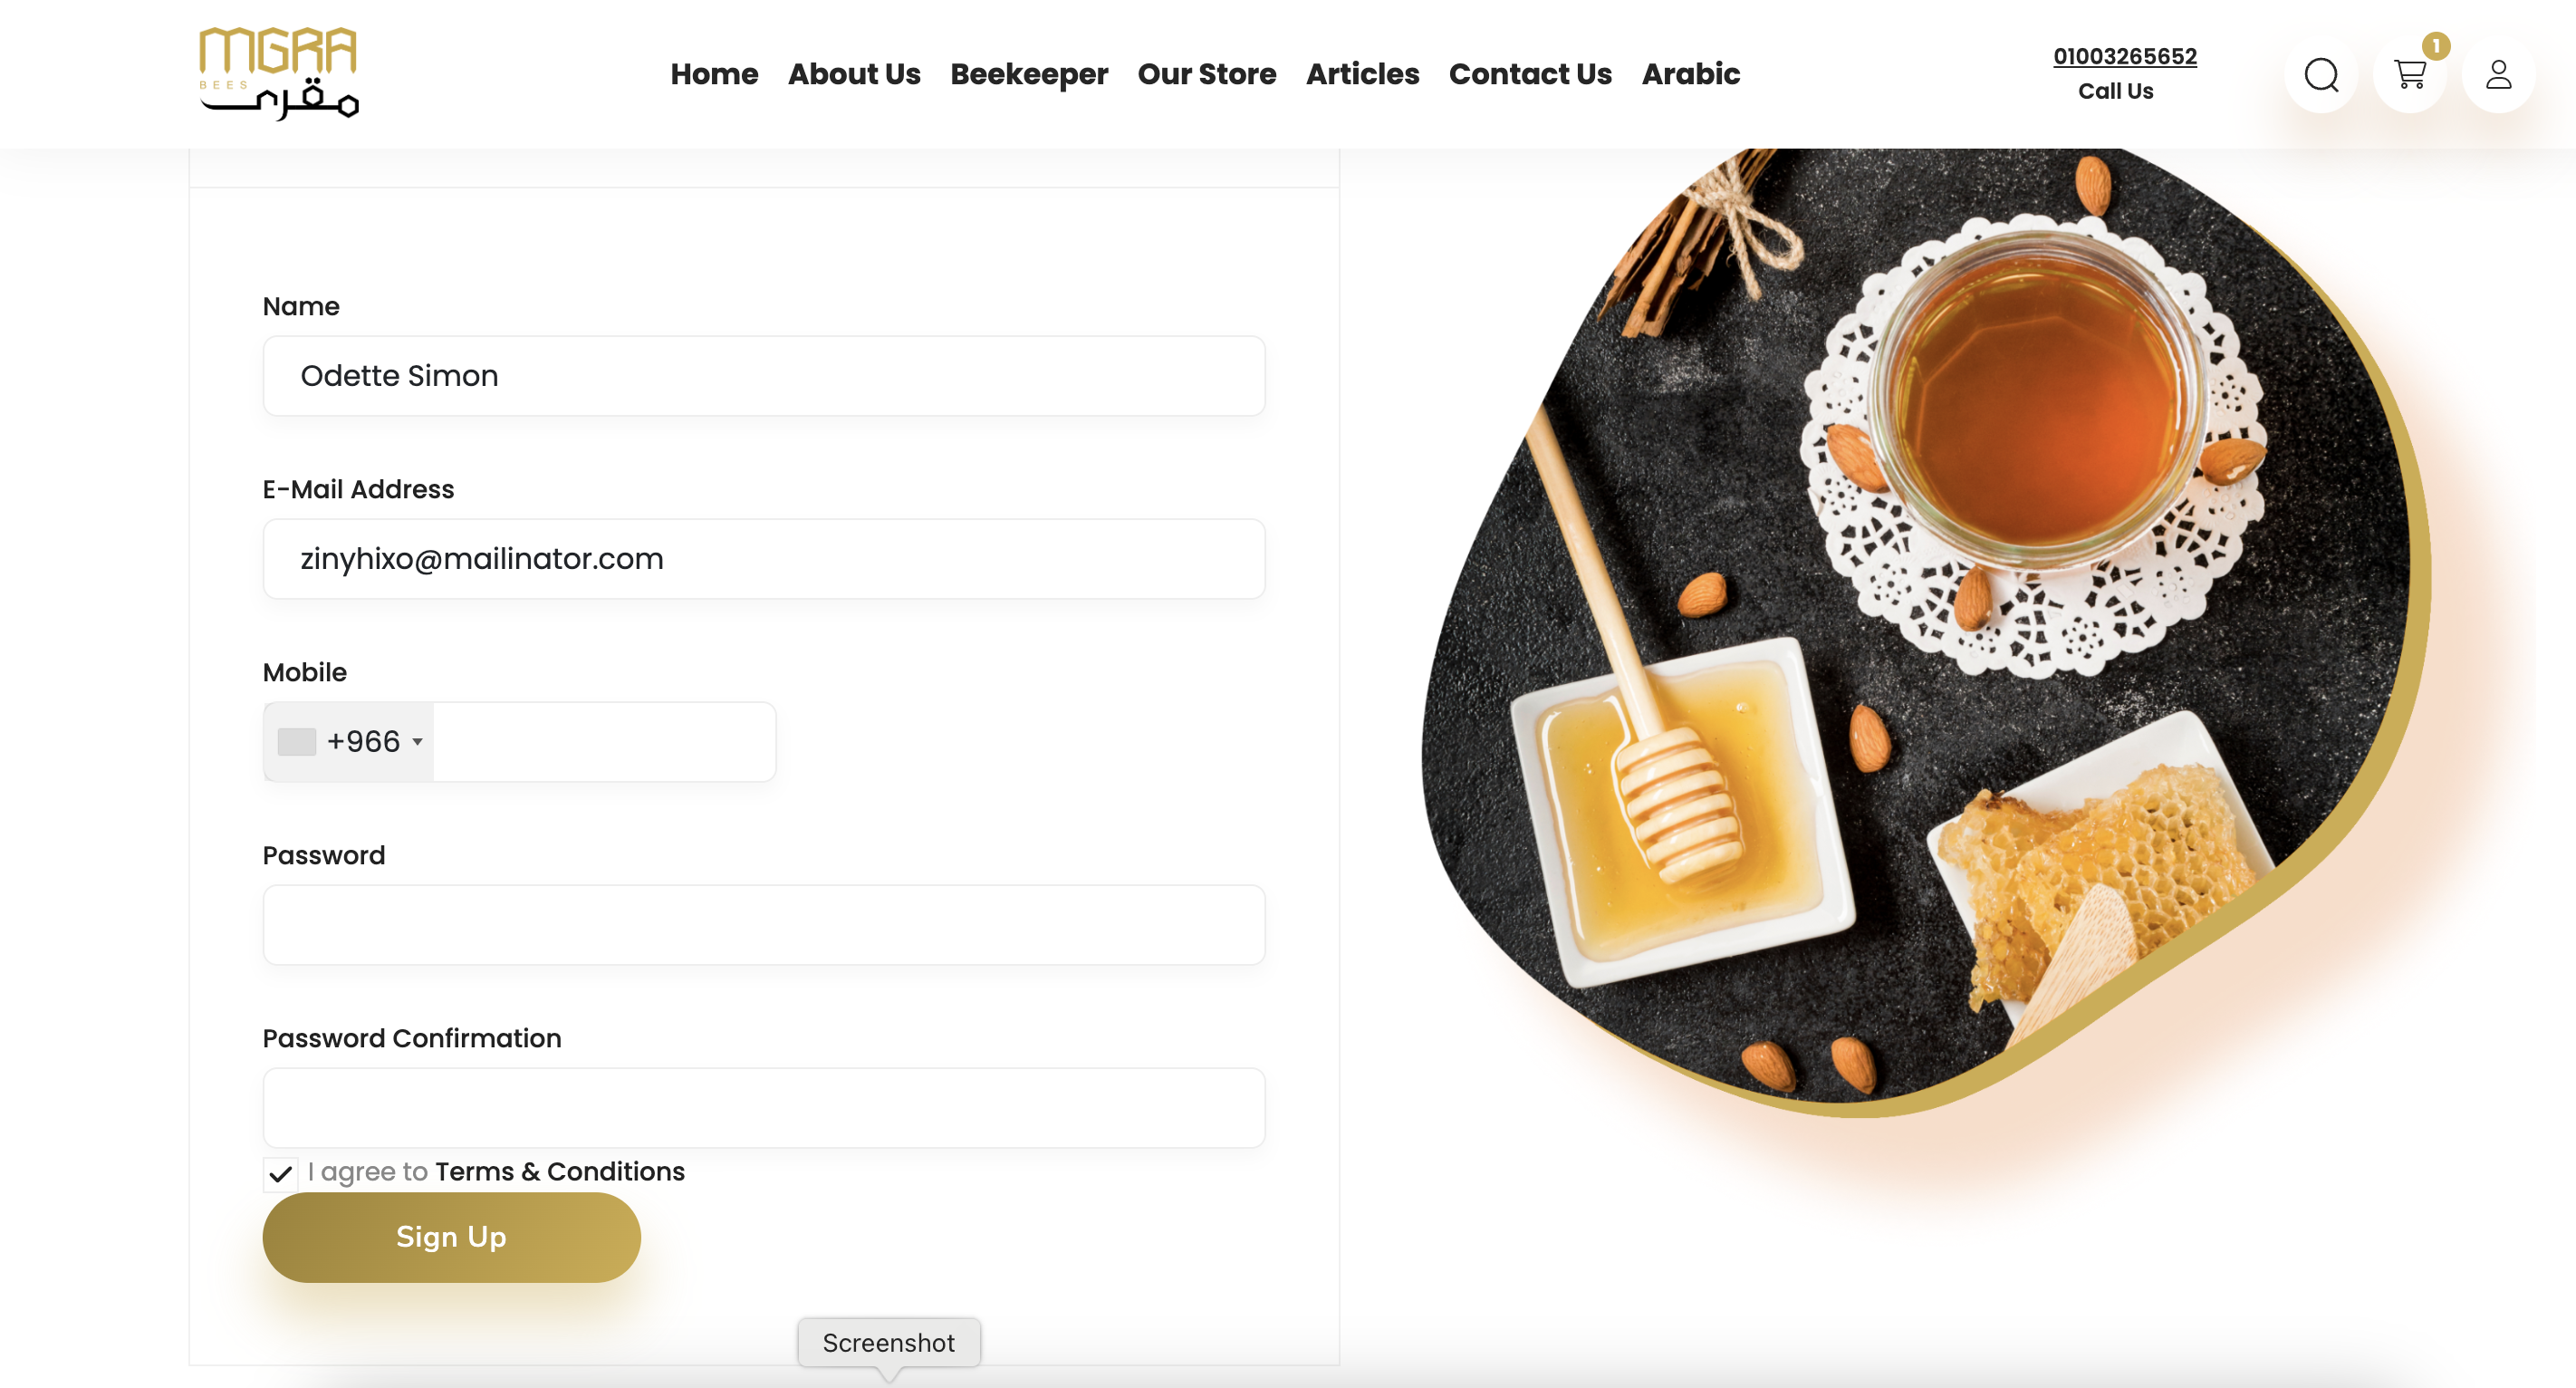Focus the Password Confirmation field
The width and height of the screenshot is (2576, 1388).
point(764,1108)
